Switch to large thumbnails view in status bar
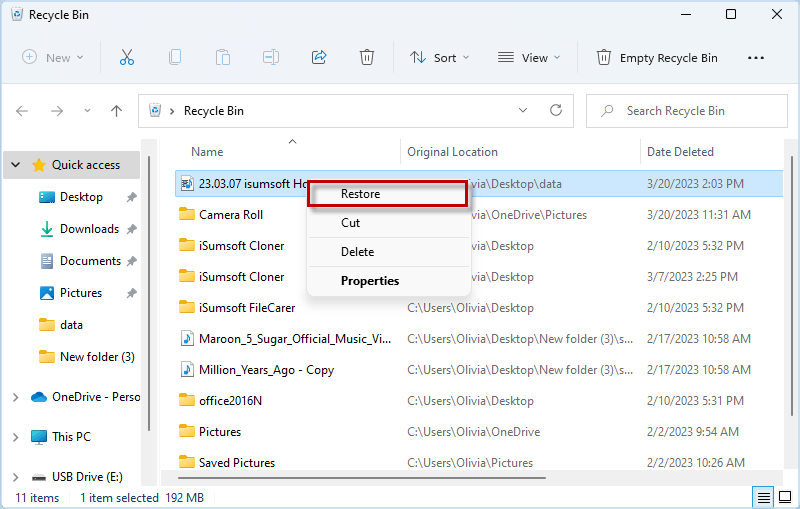The image size is (800, 509). (x=785, y=497)
